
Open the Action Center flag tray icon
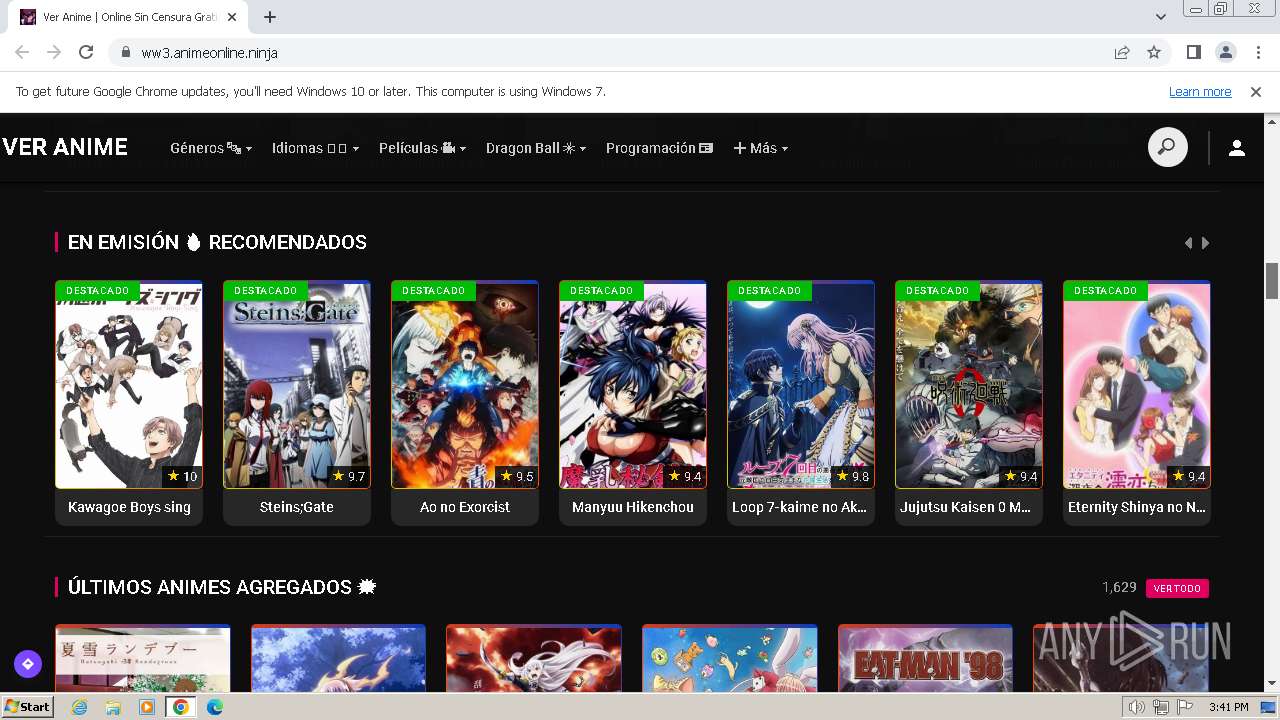pyautogui.click(x=1185, y=707)
